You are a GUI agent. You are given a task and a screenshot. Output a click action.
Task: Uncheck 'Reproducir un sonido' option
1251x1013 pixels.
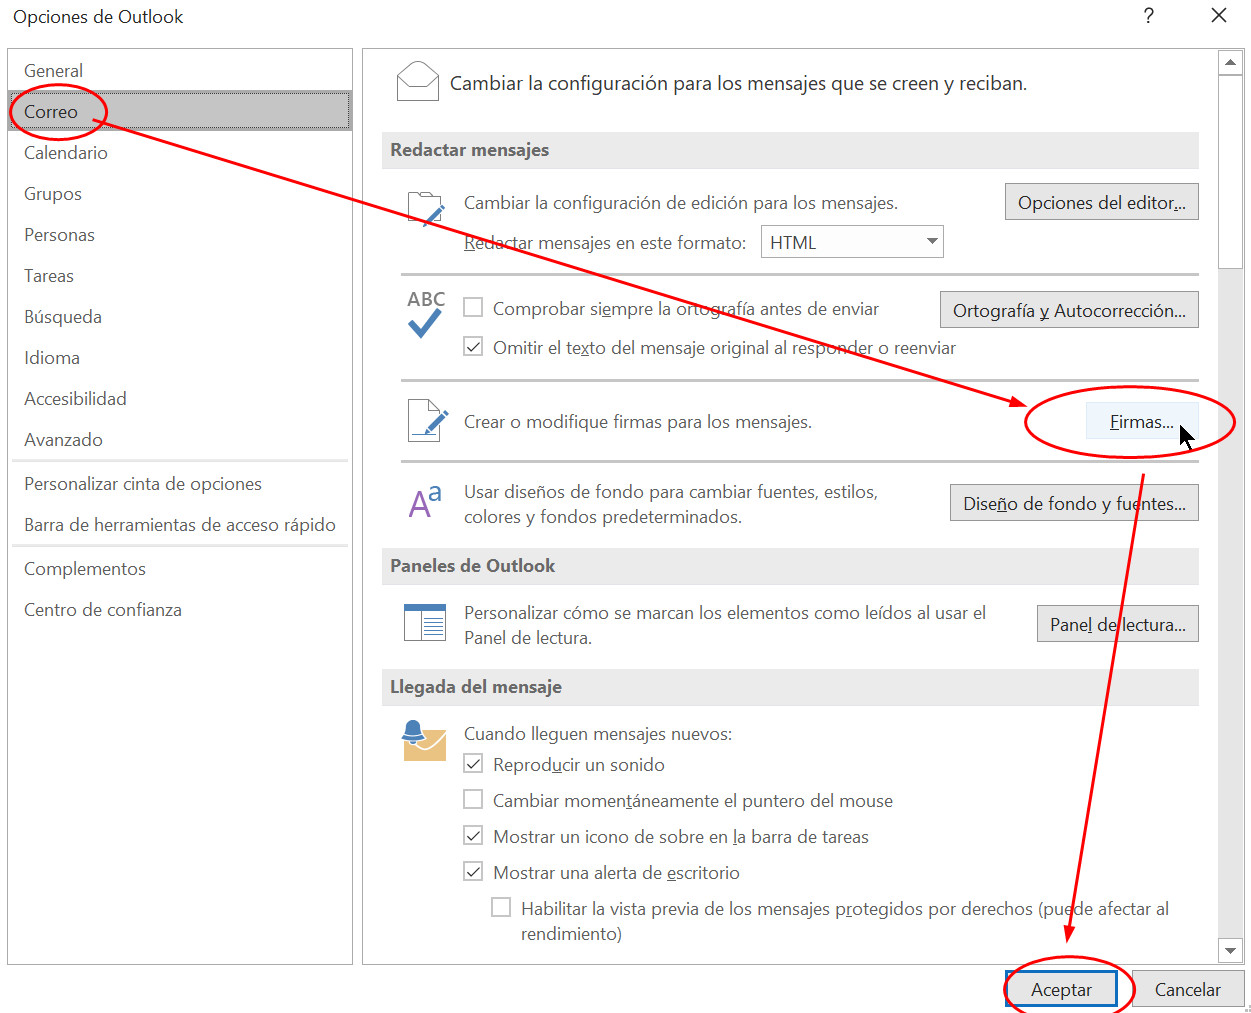pyautogui.click(x=473, y=764)
